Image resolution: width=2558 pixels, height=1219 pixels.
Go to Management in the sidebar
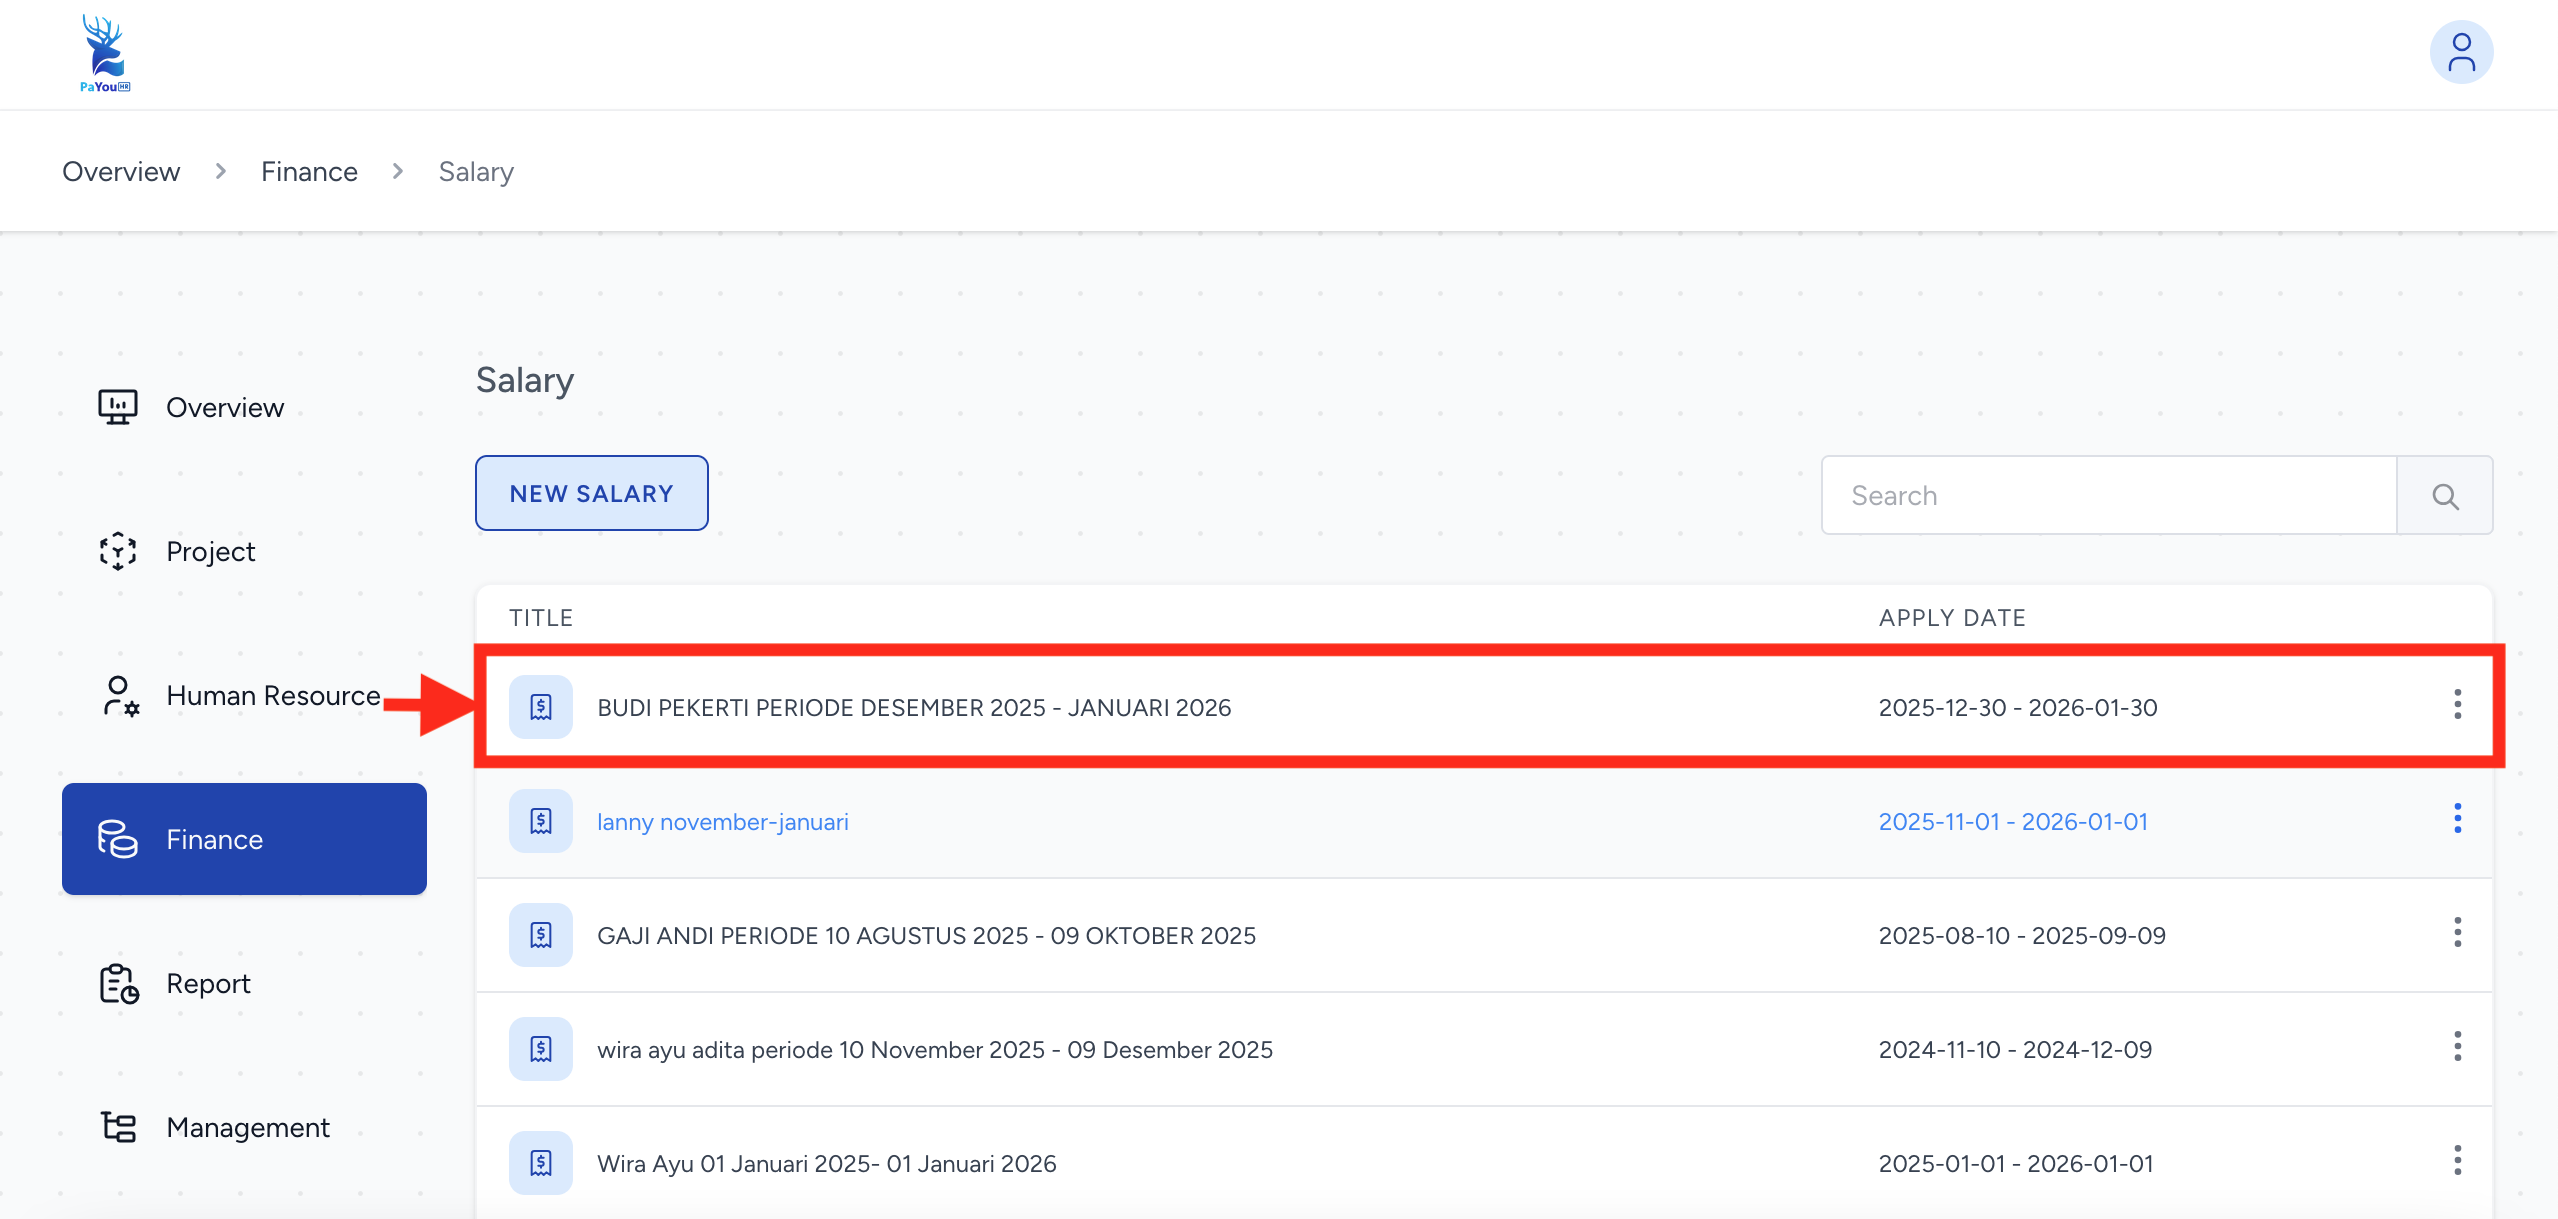[247, 1128]
